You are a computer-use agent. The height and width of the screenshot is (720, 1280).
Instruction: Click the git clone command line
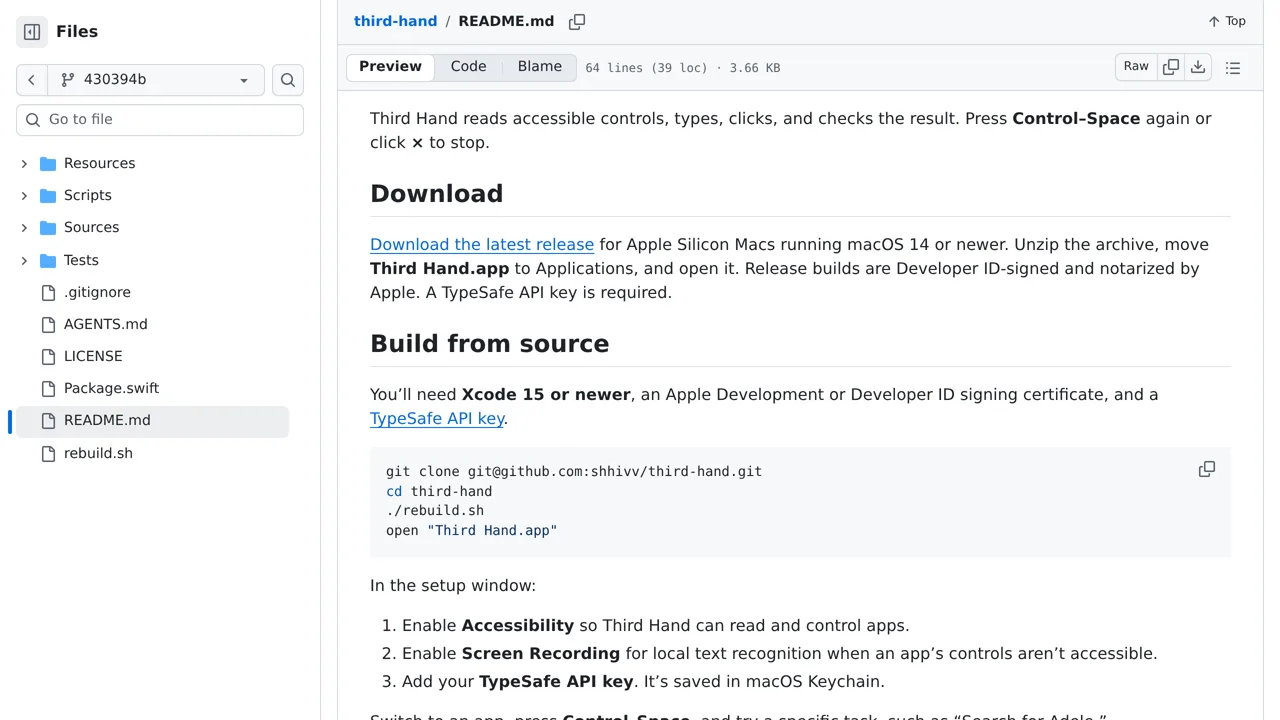pos(574,472)
